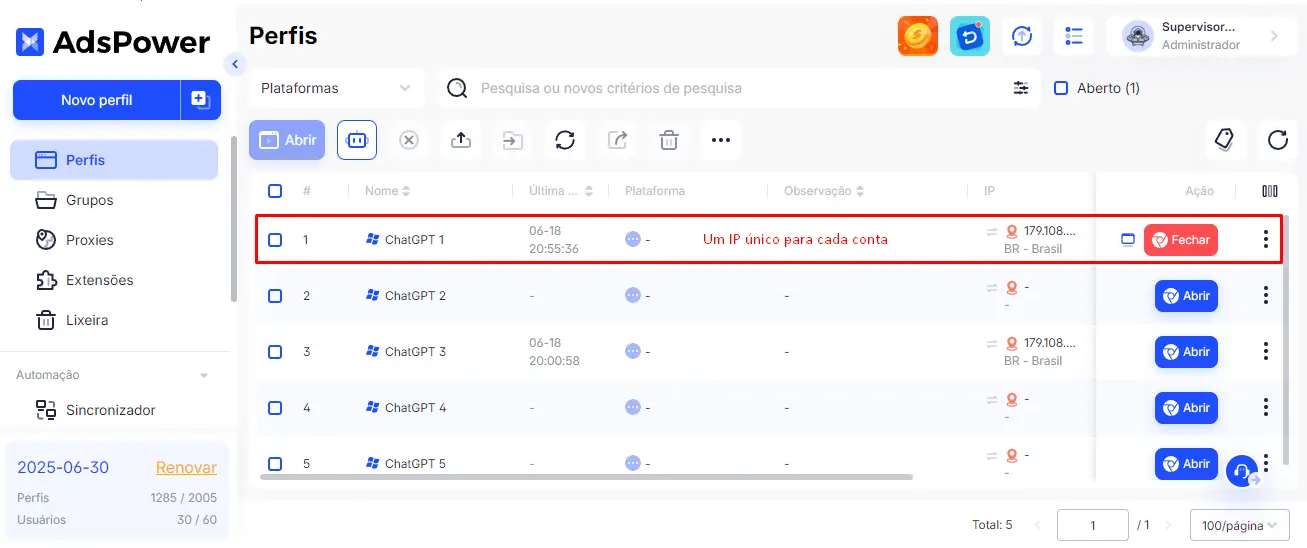1307x548 pixels.
Task: Open the batch create icon beside Novo perfil
Action: point(200,100)
